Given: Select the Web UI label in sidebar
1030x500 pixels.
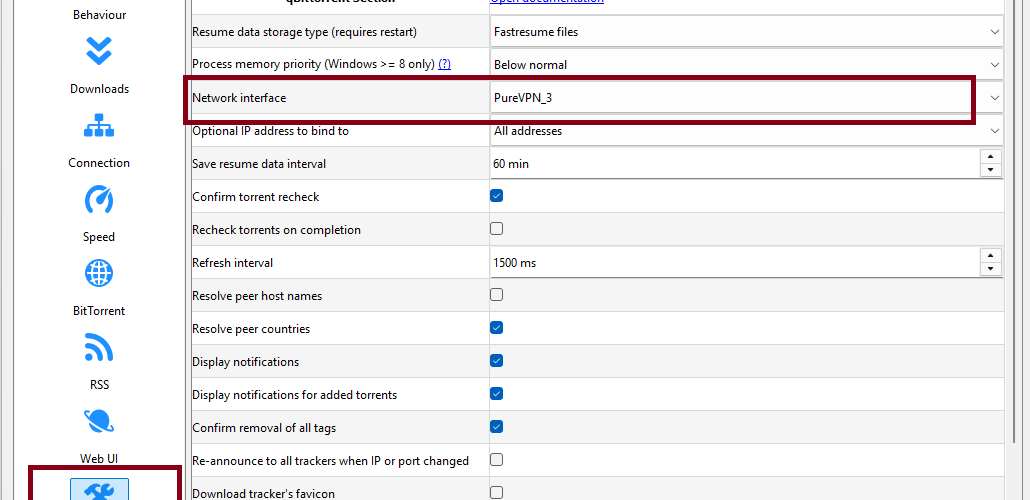Looking at the screenshot, I should tap(99, 459).
